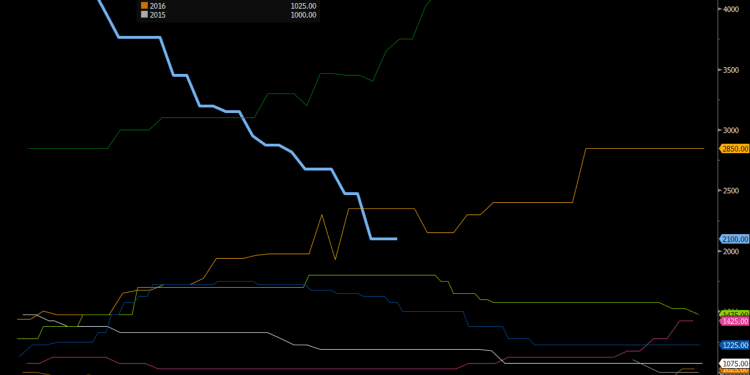Image resolution: width=750 pixels, height=375 pixels.
Task: Click the white 1075.00 price tag
Action: 734,364
